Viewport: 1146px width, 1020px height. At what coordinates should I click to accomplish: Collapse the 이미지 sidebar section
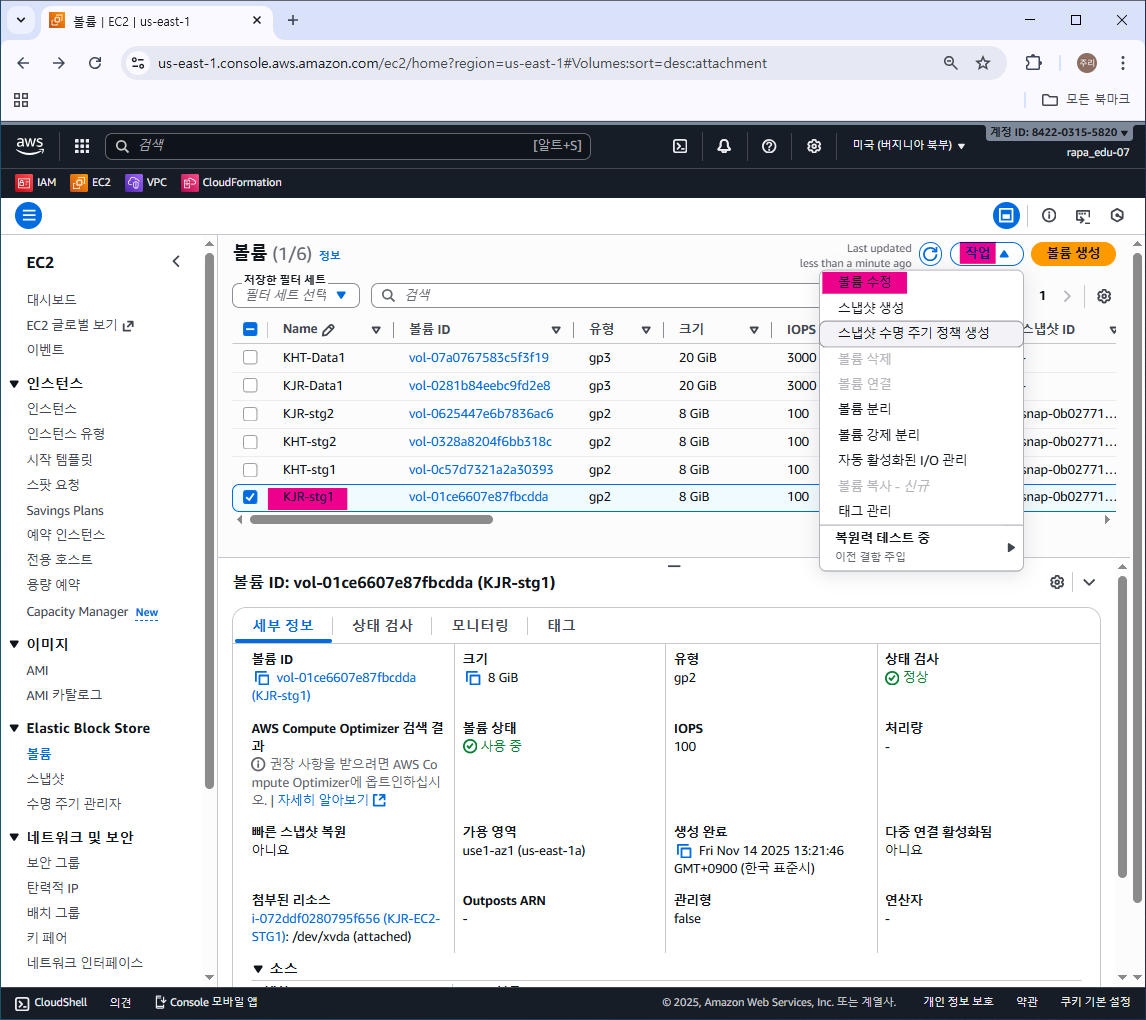click(14, 644)
